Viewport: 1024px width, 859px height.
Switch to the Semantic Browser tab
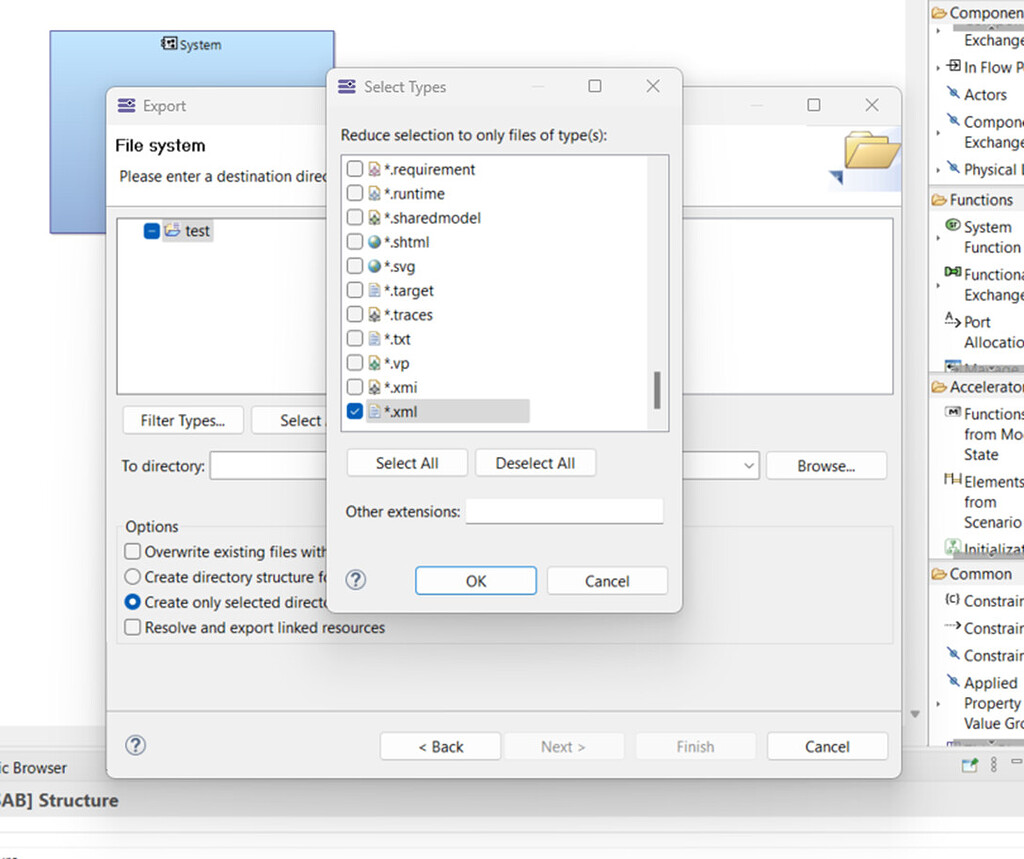35,768
